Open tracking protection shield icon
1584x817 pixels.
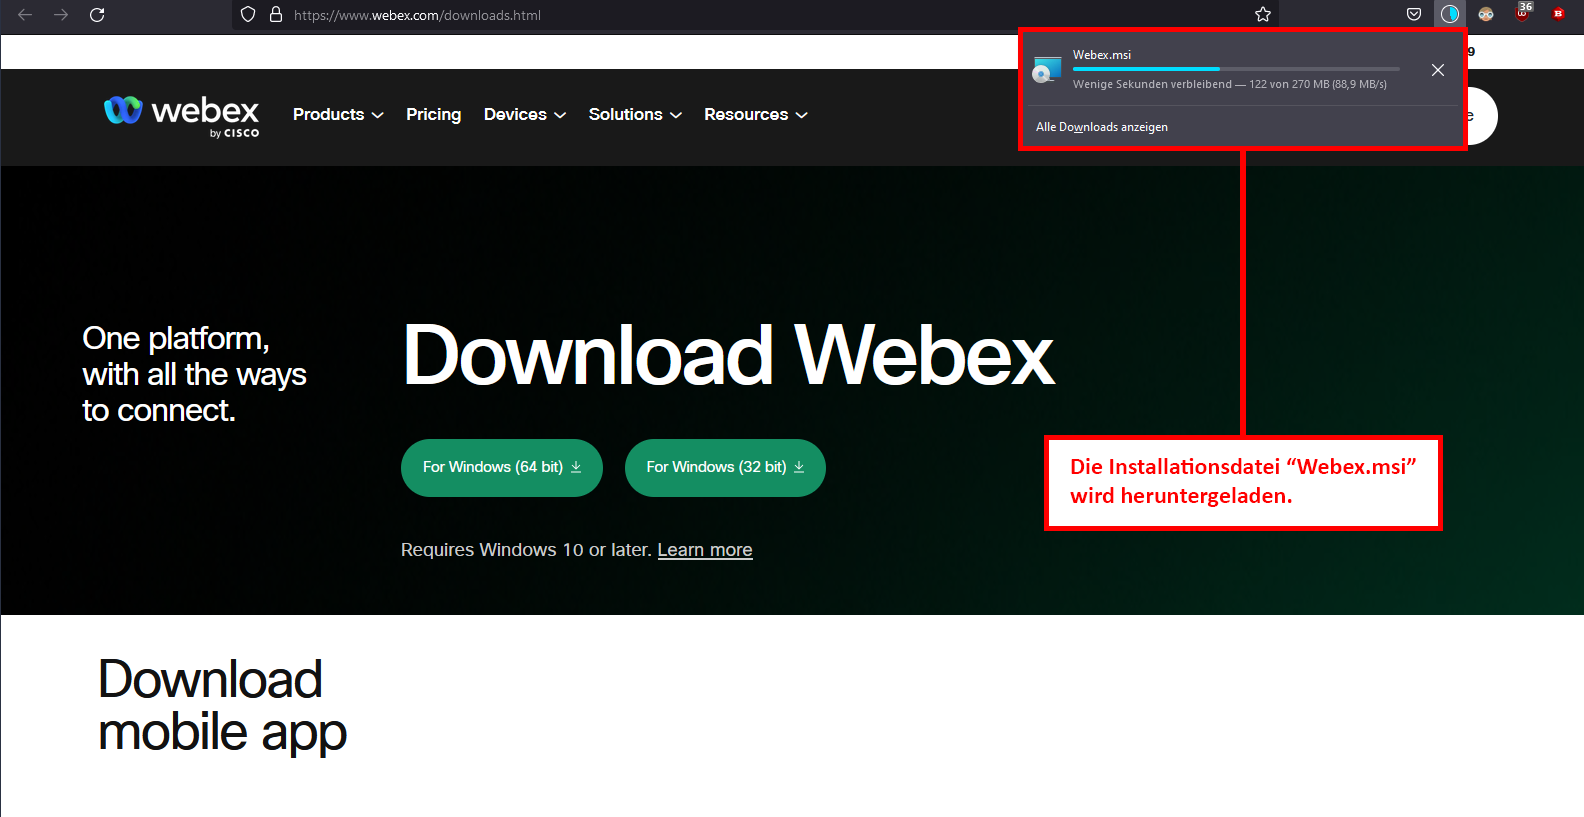[248, 15]
